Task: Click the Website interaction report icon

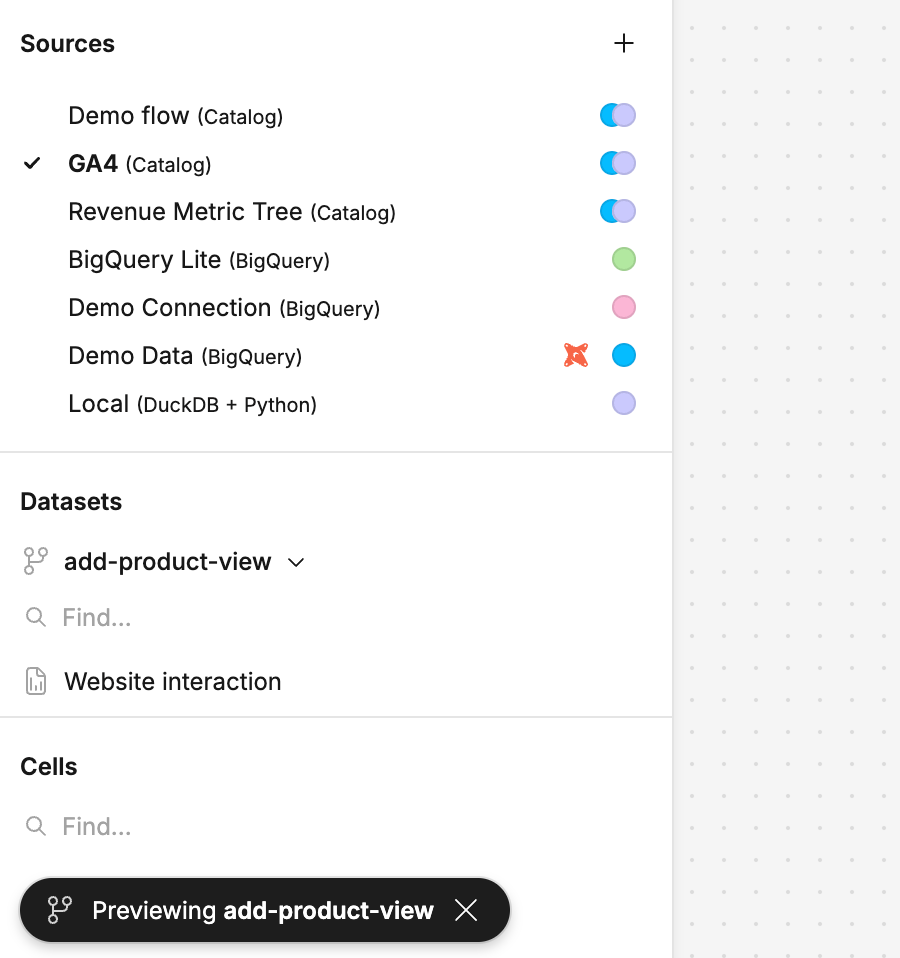Action: 36,682
